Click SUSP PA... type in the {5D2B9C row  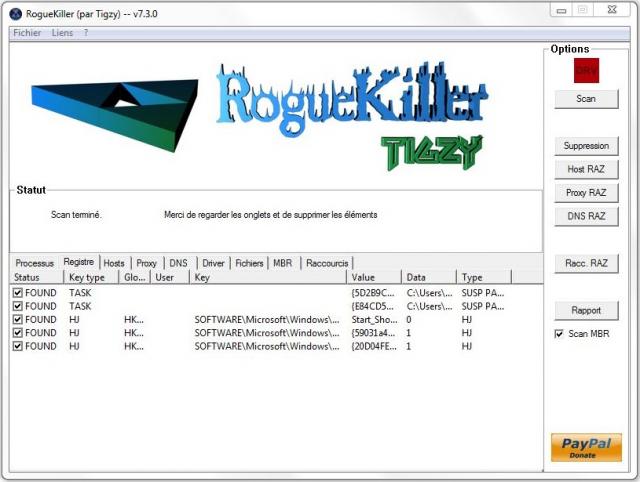pos(483,293)
